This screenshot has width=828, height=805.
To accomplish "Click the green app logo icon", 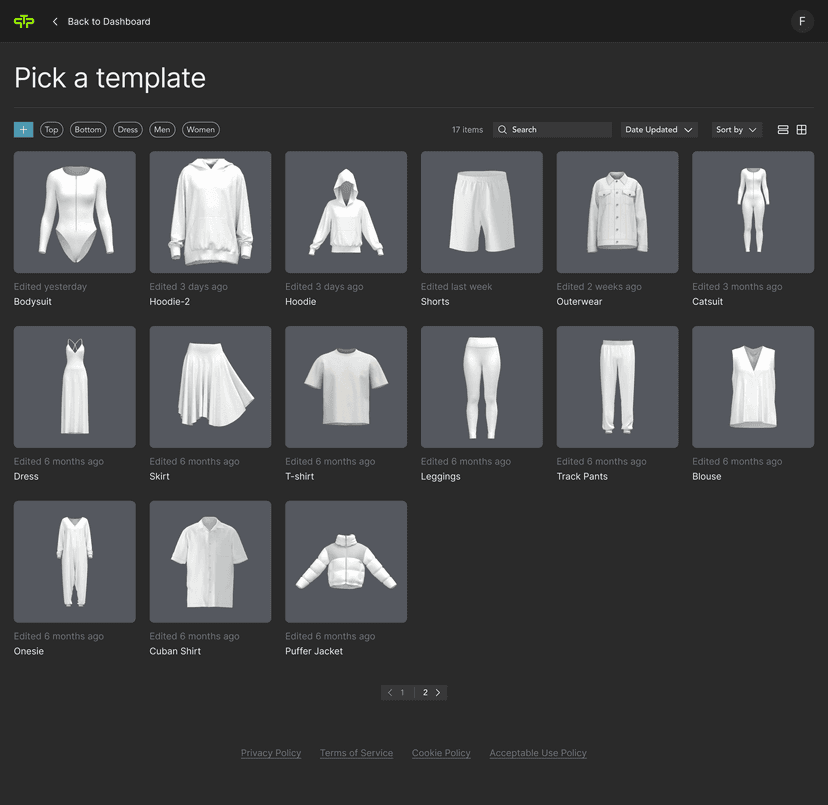I will pos(24,21).
